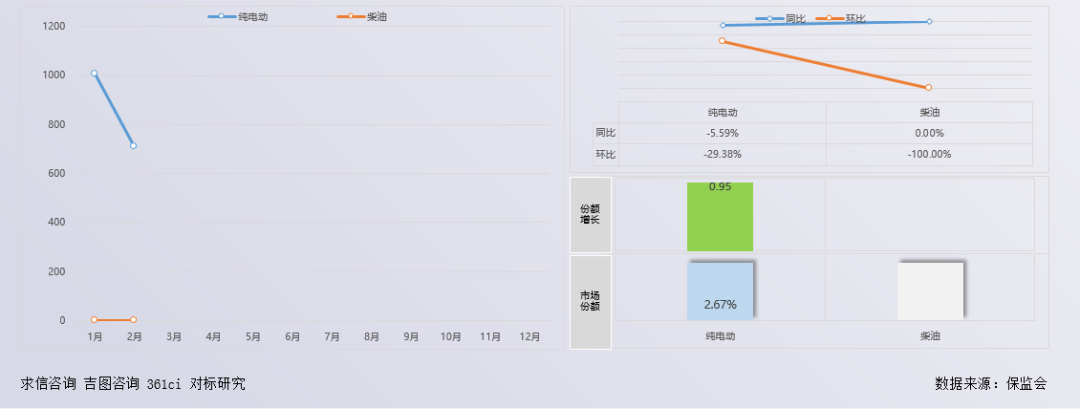Select the 纯电动 February data point near 700
Image resolution: width=1080 pixels, height=409 pixels.
click(x=133, y=146)
